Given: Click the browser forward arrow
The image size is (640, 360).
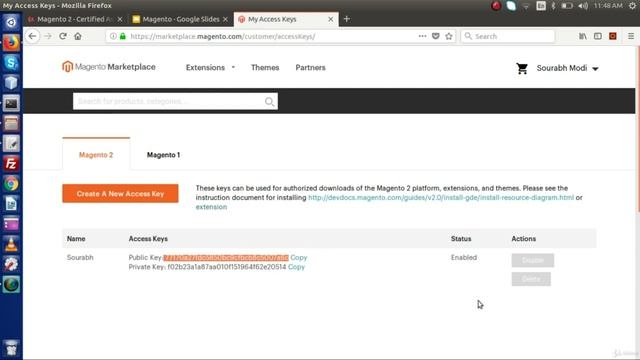Looking at the screenshot, I should (48, 36).
